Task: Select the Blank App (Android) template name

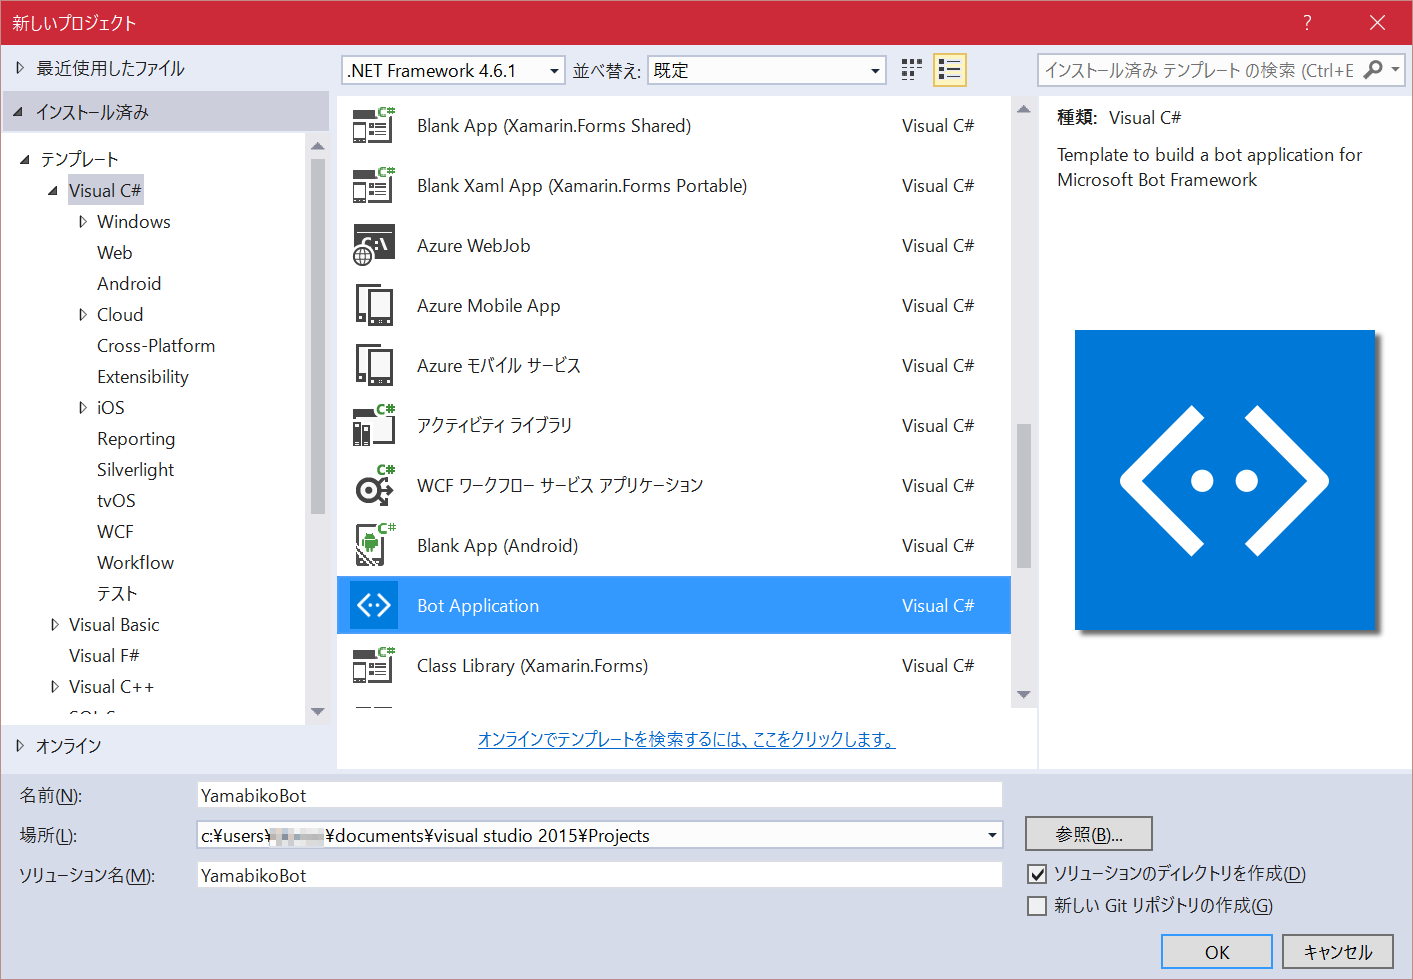Action: [x=498, y=546]
